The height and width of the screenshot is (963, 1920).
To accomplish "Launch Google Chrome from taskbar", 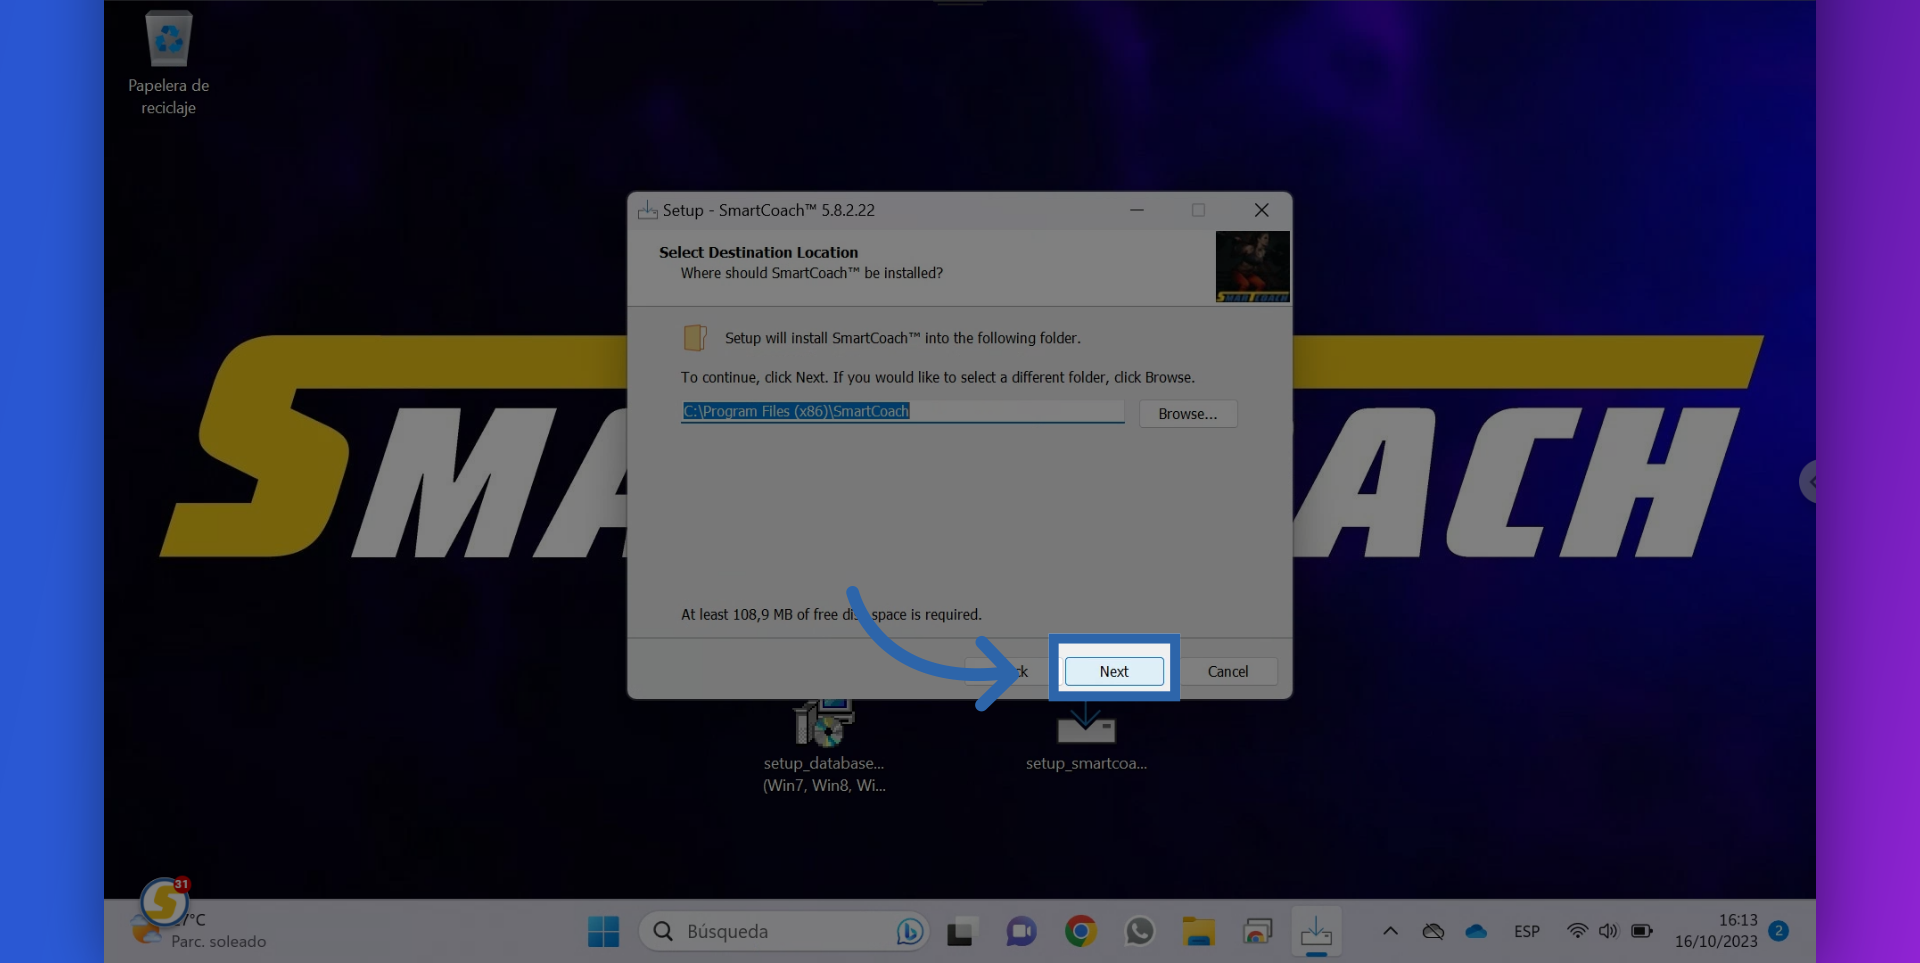I will [x=1080, y=931].
